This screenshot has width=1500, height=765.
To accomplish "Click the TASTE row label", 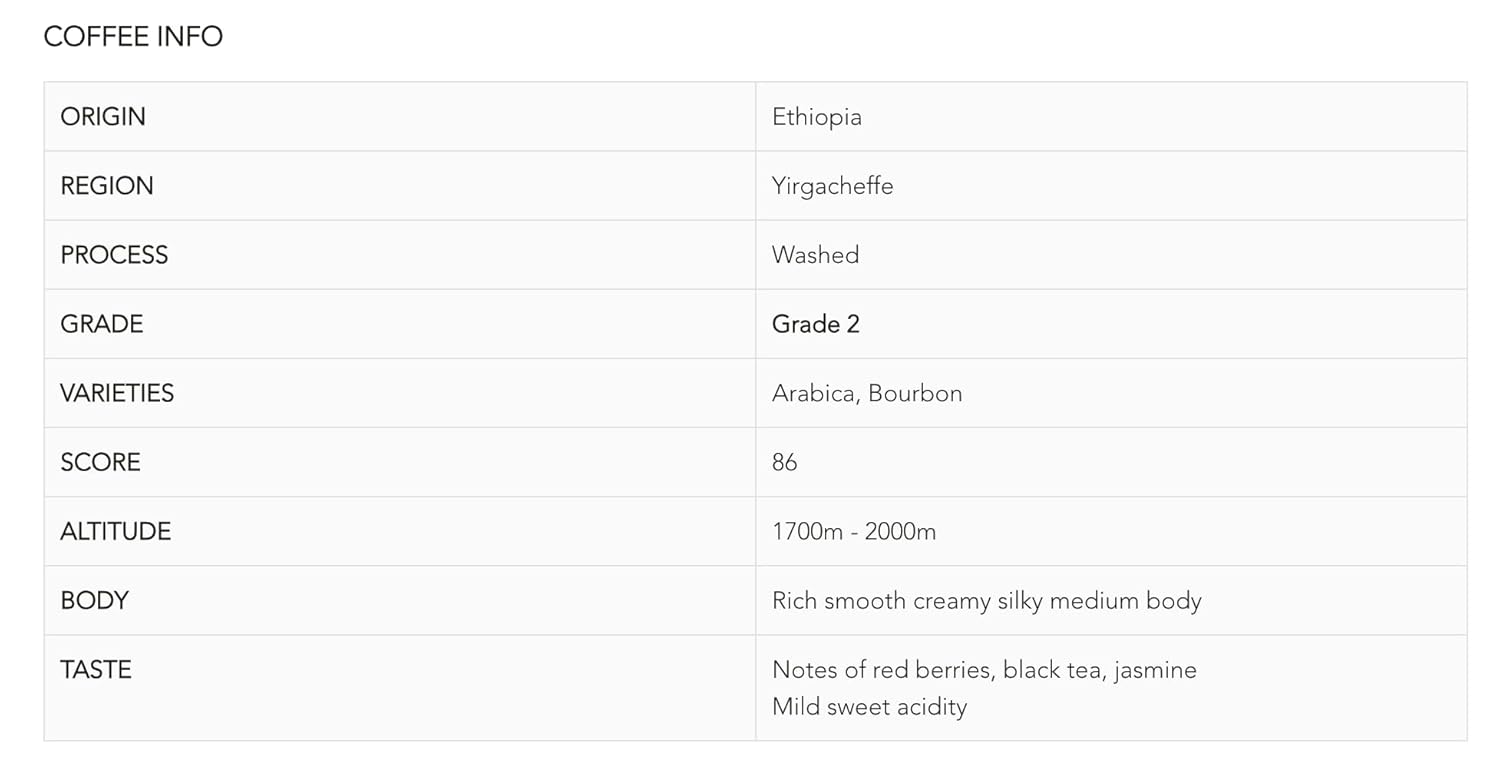I will pyautogui.click(x=96, y=669).
